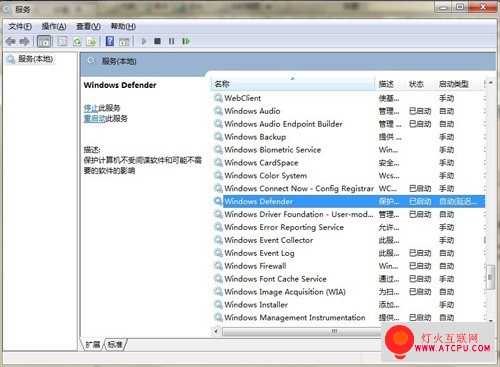Select Windows Image Acquisition (WIA) service
Screen dimensions: 500x367
[348, 292]
